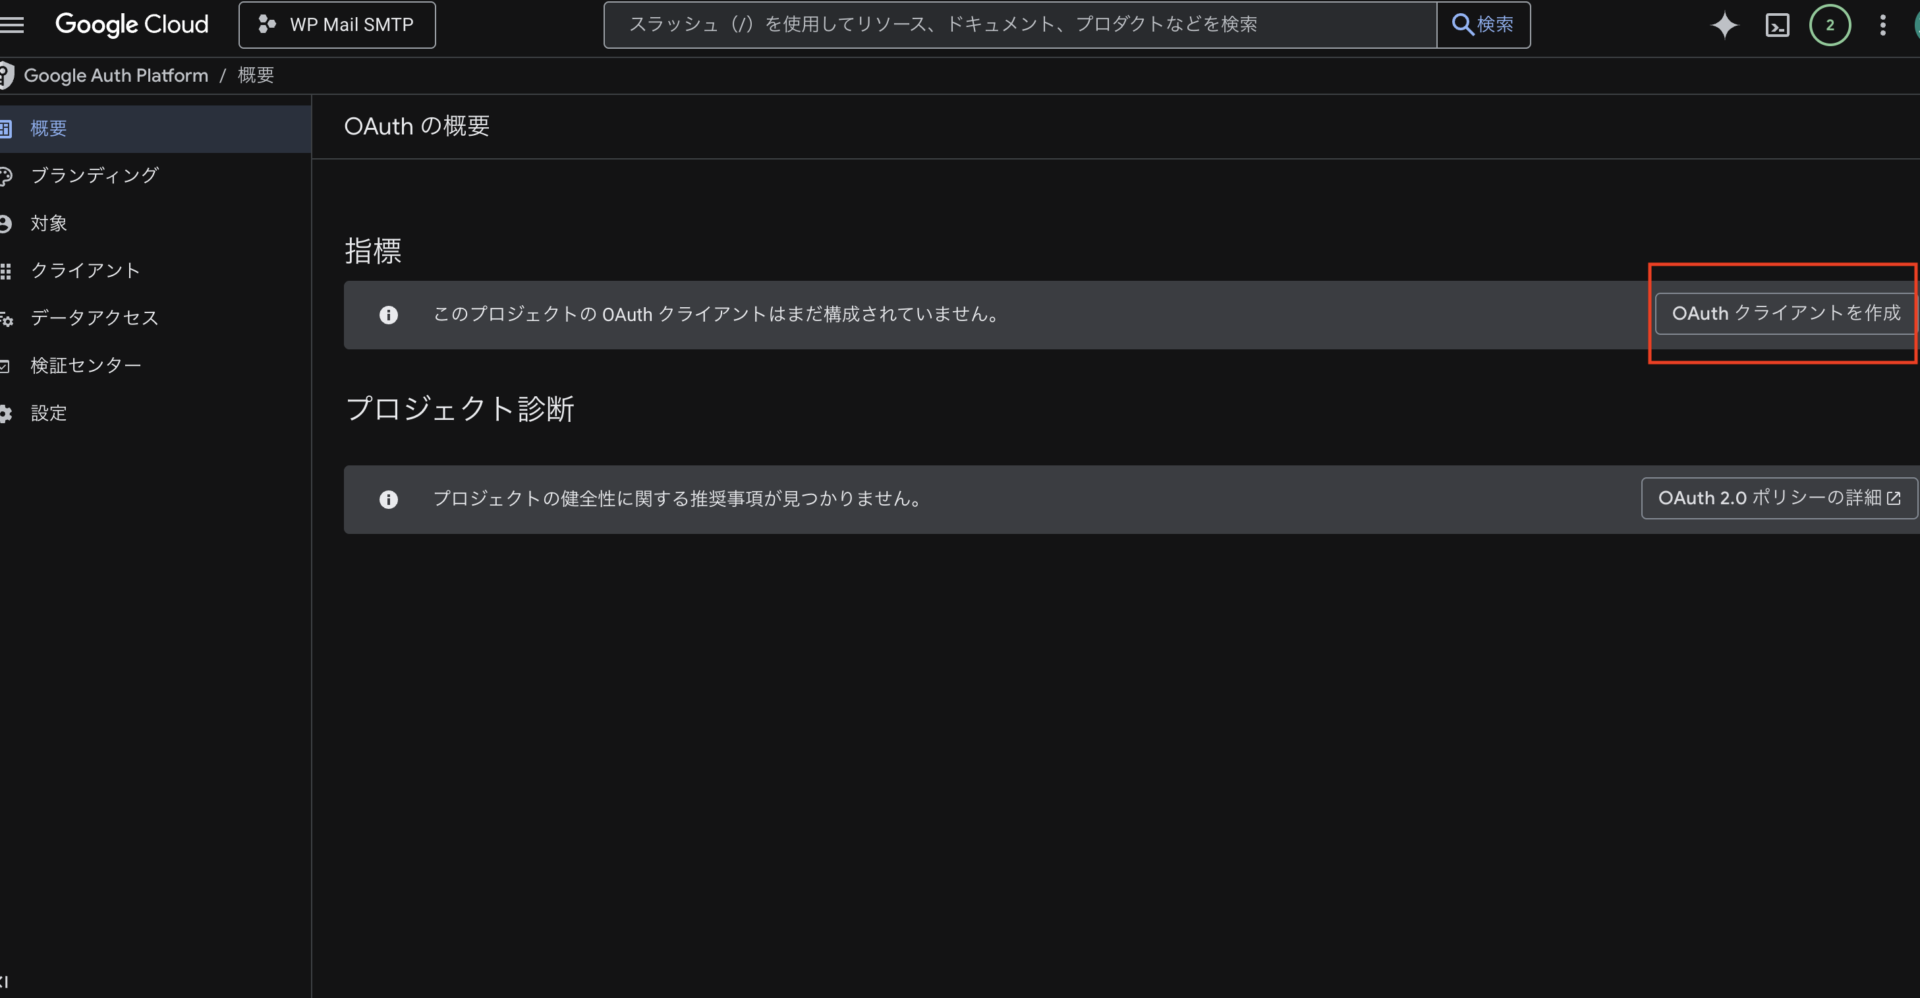Open the OAuth 2.0 ポリシーの詳細 link
Screen dimensions: 1920x998
pyautogui.click(x=1778, y=498)
